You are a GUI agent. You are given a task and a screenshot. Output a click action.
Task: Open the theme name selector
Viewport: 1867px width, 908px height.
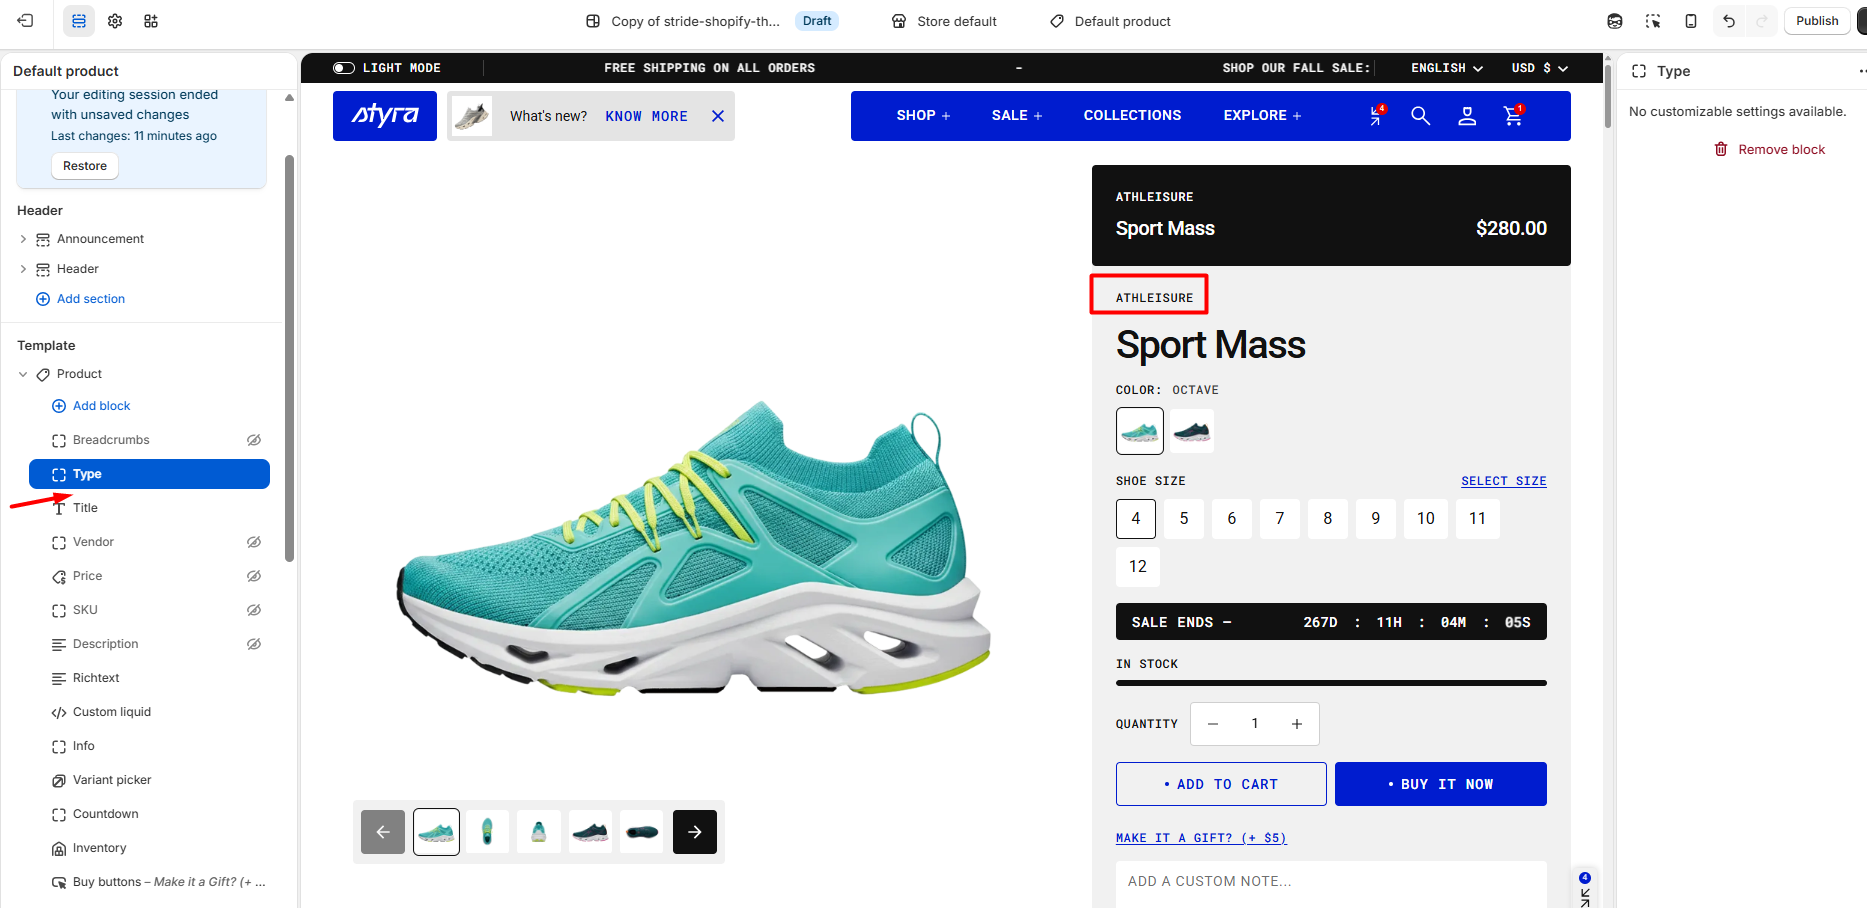[x=683, y=21]
